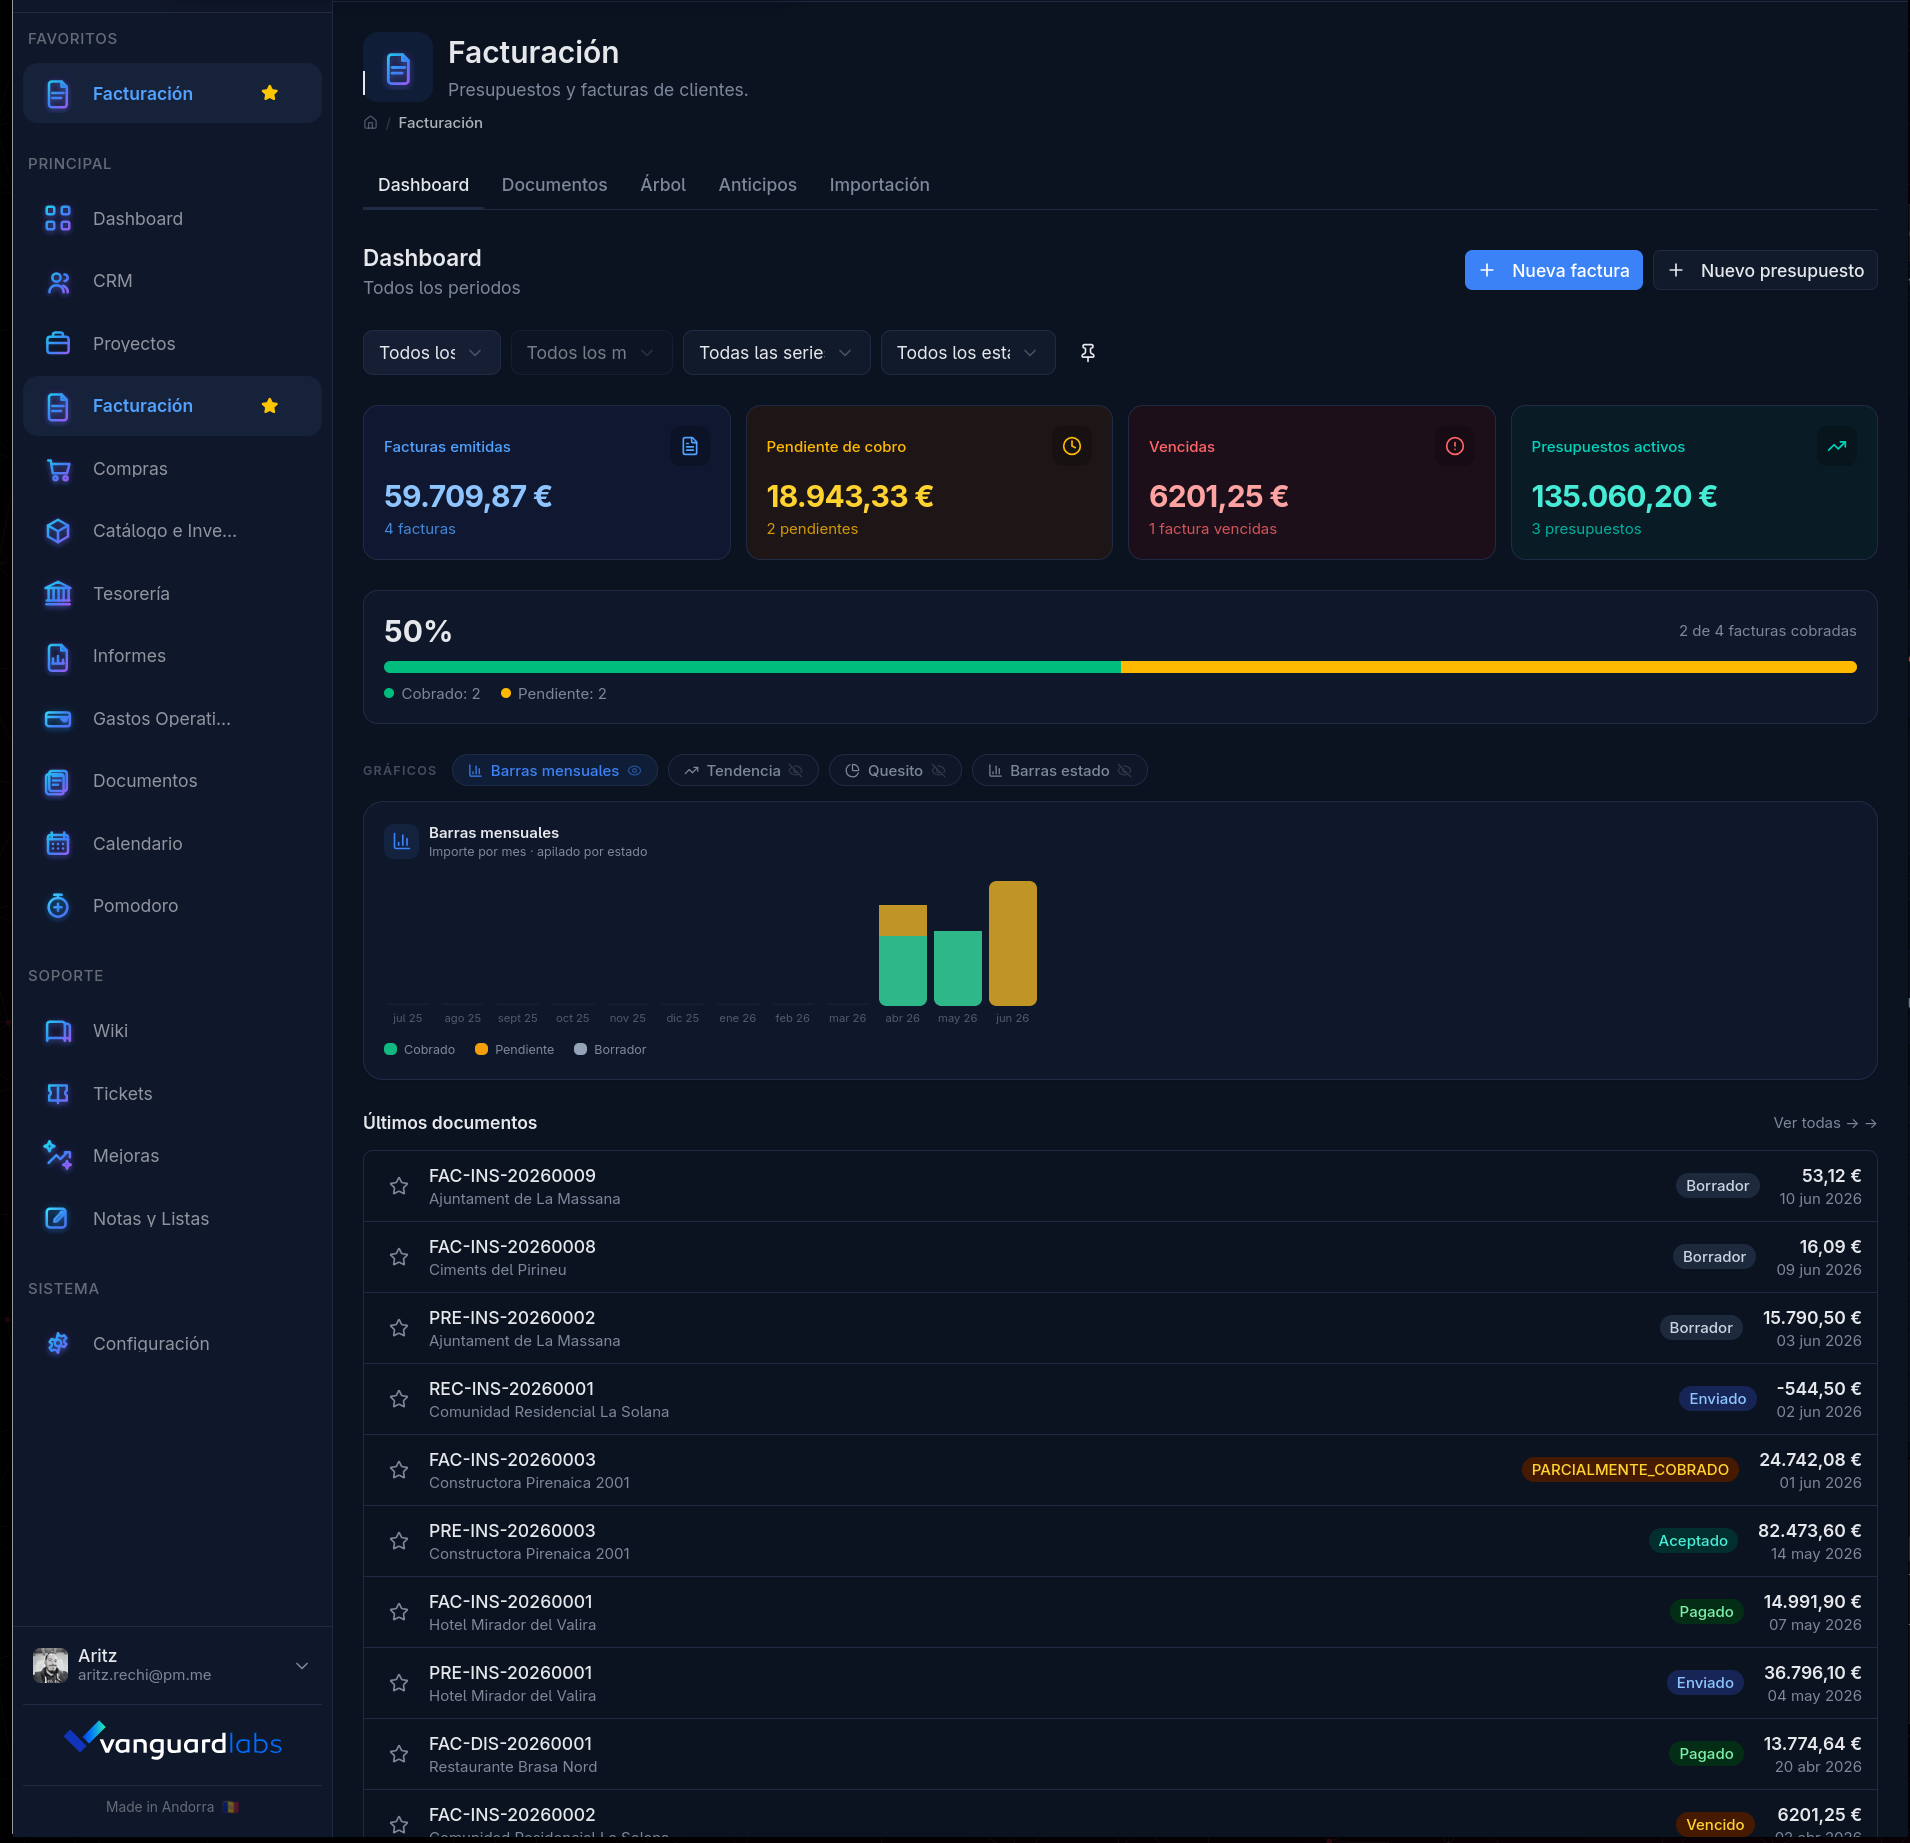
Task: Show the Quesito chart
Action: pyautogui.click(x=938, y=771)
